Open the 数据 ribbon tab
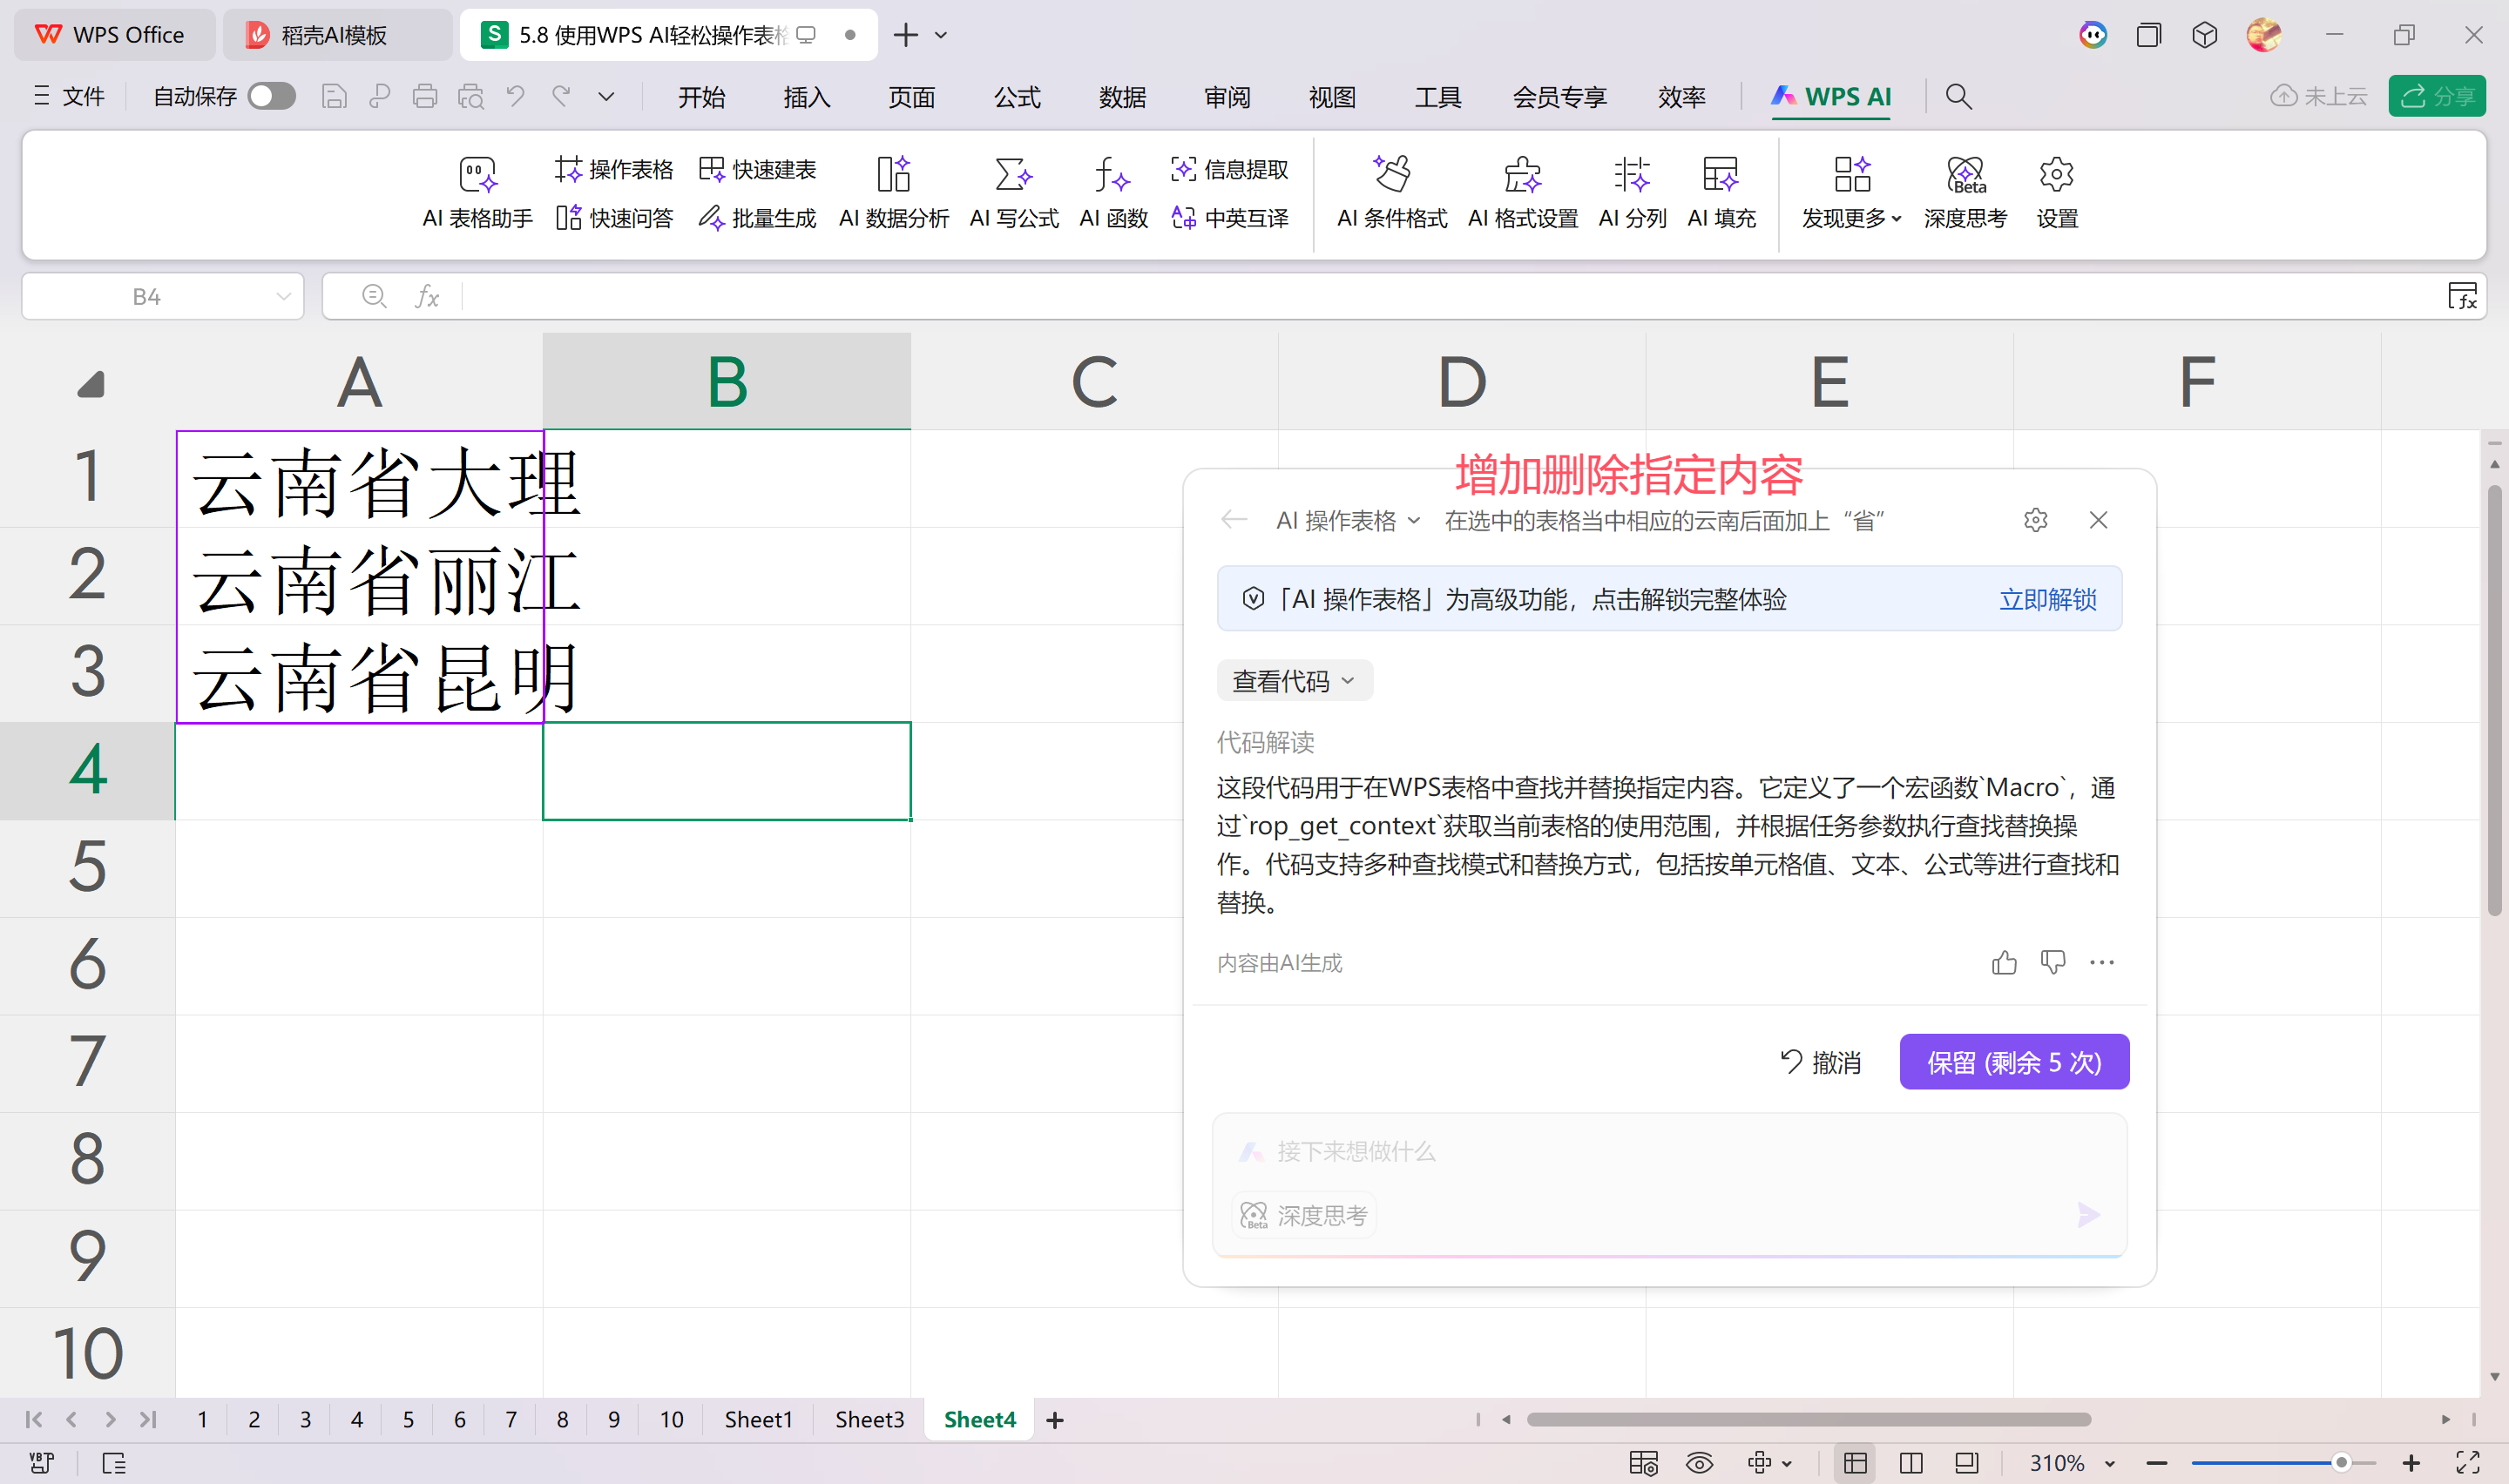This screenshot has width=2509, height=1484. [x=1122, y=97]
